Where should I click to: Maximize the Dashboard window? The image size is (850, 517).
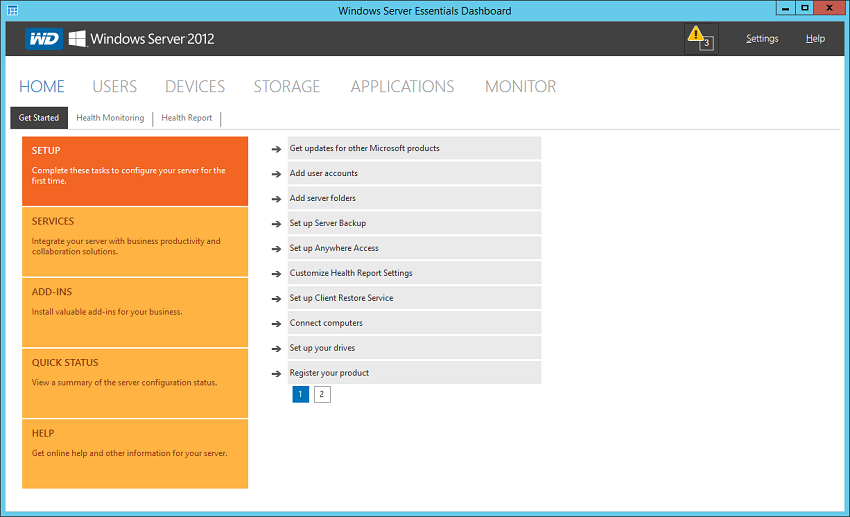pos(804,8)
